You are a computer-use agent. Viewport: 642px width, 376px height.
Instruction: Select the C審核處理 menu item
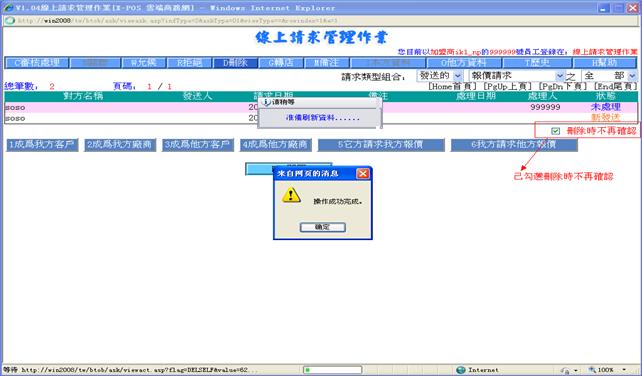click(x=37, y=63)
